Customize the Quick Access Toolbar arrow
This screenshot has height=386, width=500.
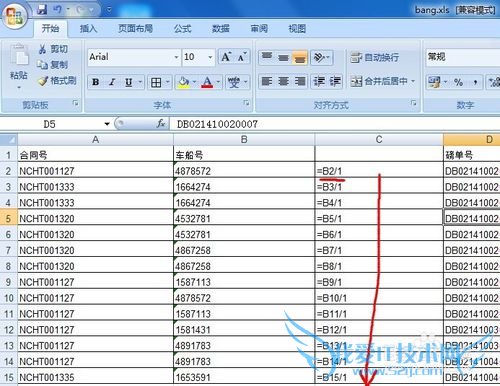click(x=109, y=10)
